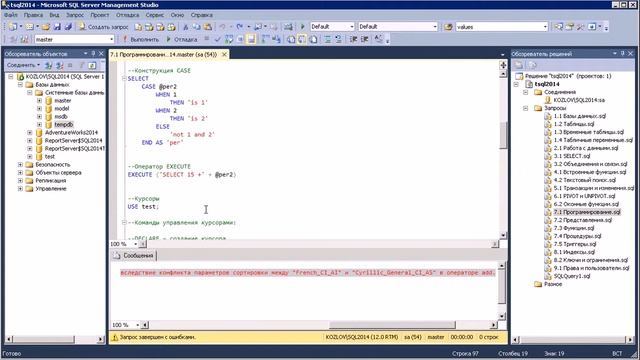Copy the selection to the clipboard
The width and height of the screenshot is (640, 360).
point(196,27)
